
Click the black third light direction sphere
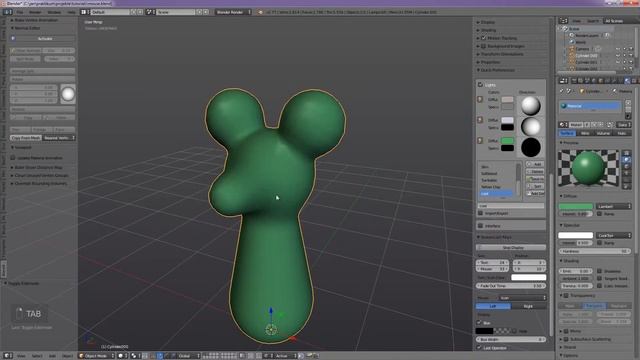pyautogui.click(x=531, y=147)
